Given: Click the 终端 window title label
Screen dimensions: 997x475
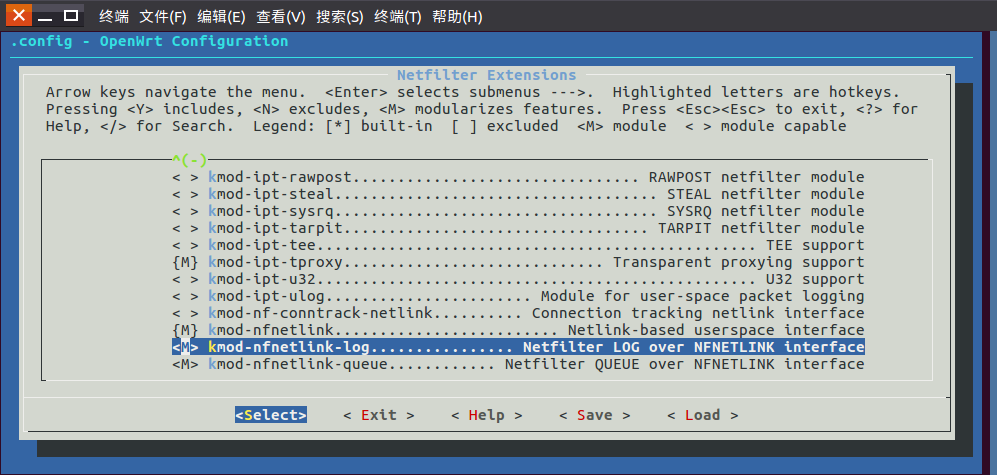Looking at the screenshot, I should click(x=114, y=17).
